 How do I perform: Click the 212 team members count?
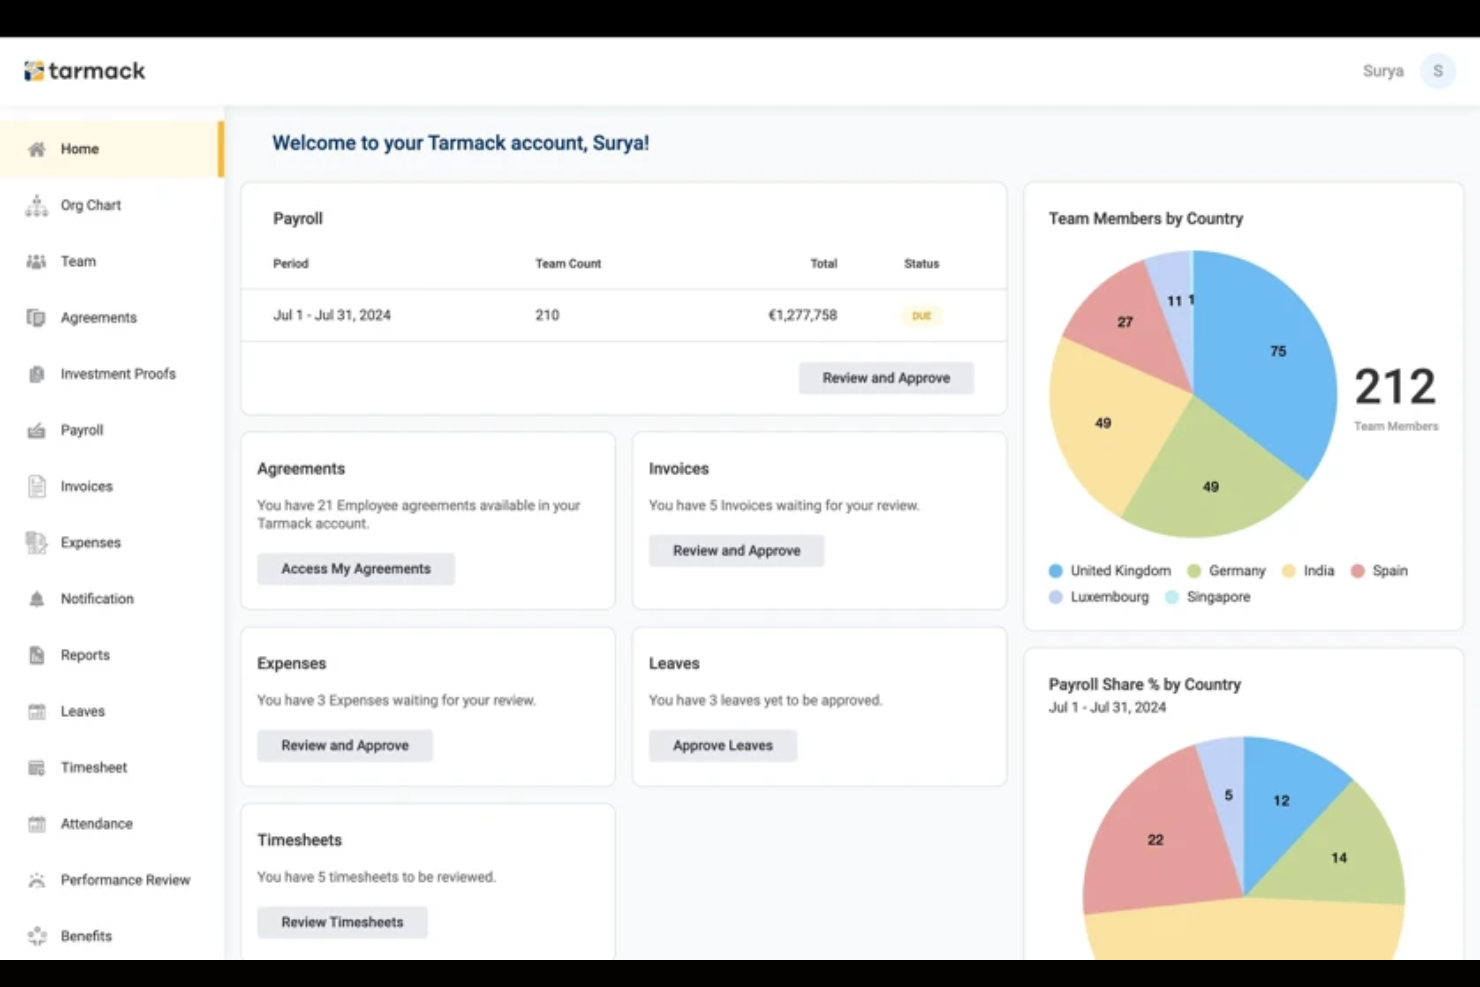tap(1395, 387)
